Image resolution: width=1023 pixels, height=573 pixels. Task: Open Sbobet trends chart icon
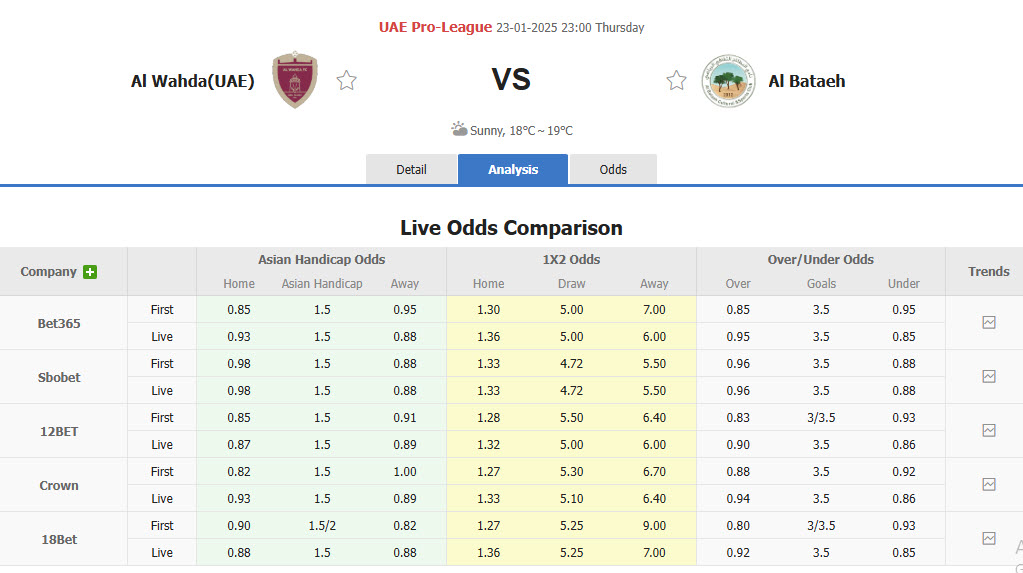click(x=989, y=377)
